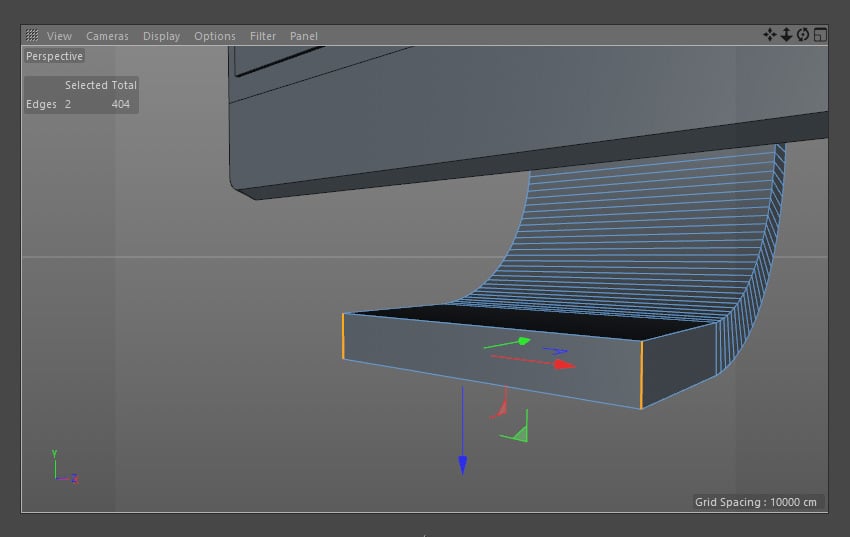This screenshot has width=850, height=537.
Task: Click the viewport pan camera icon
Action: click(769, 35)
